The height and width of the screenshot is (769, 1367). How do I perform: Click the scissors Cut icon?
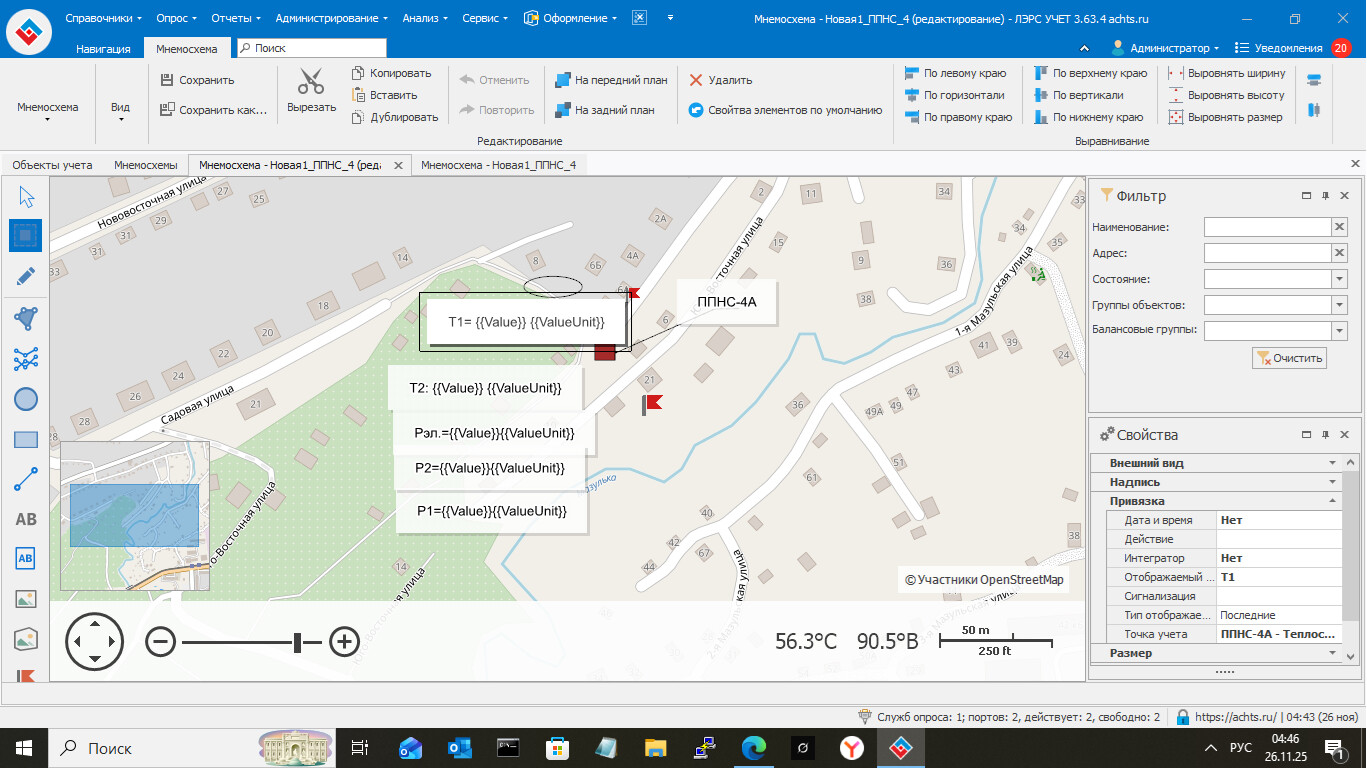pyautogui.click(x=311, y=81)
